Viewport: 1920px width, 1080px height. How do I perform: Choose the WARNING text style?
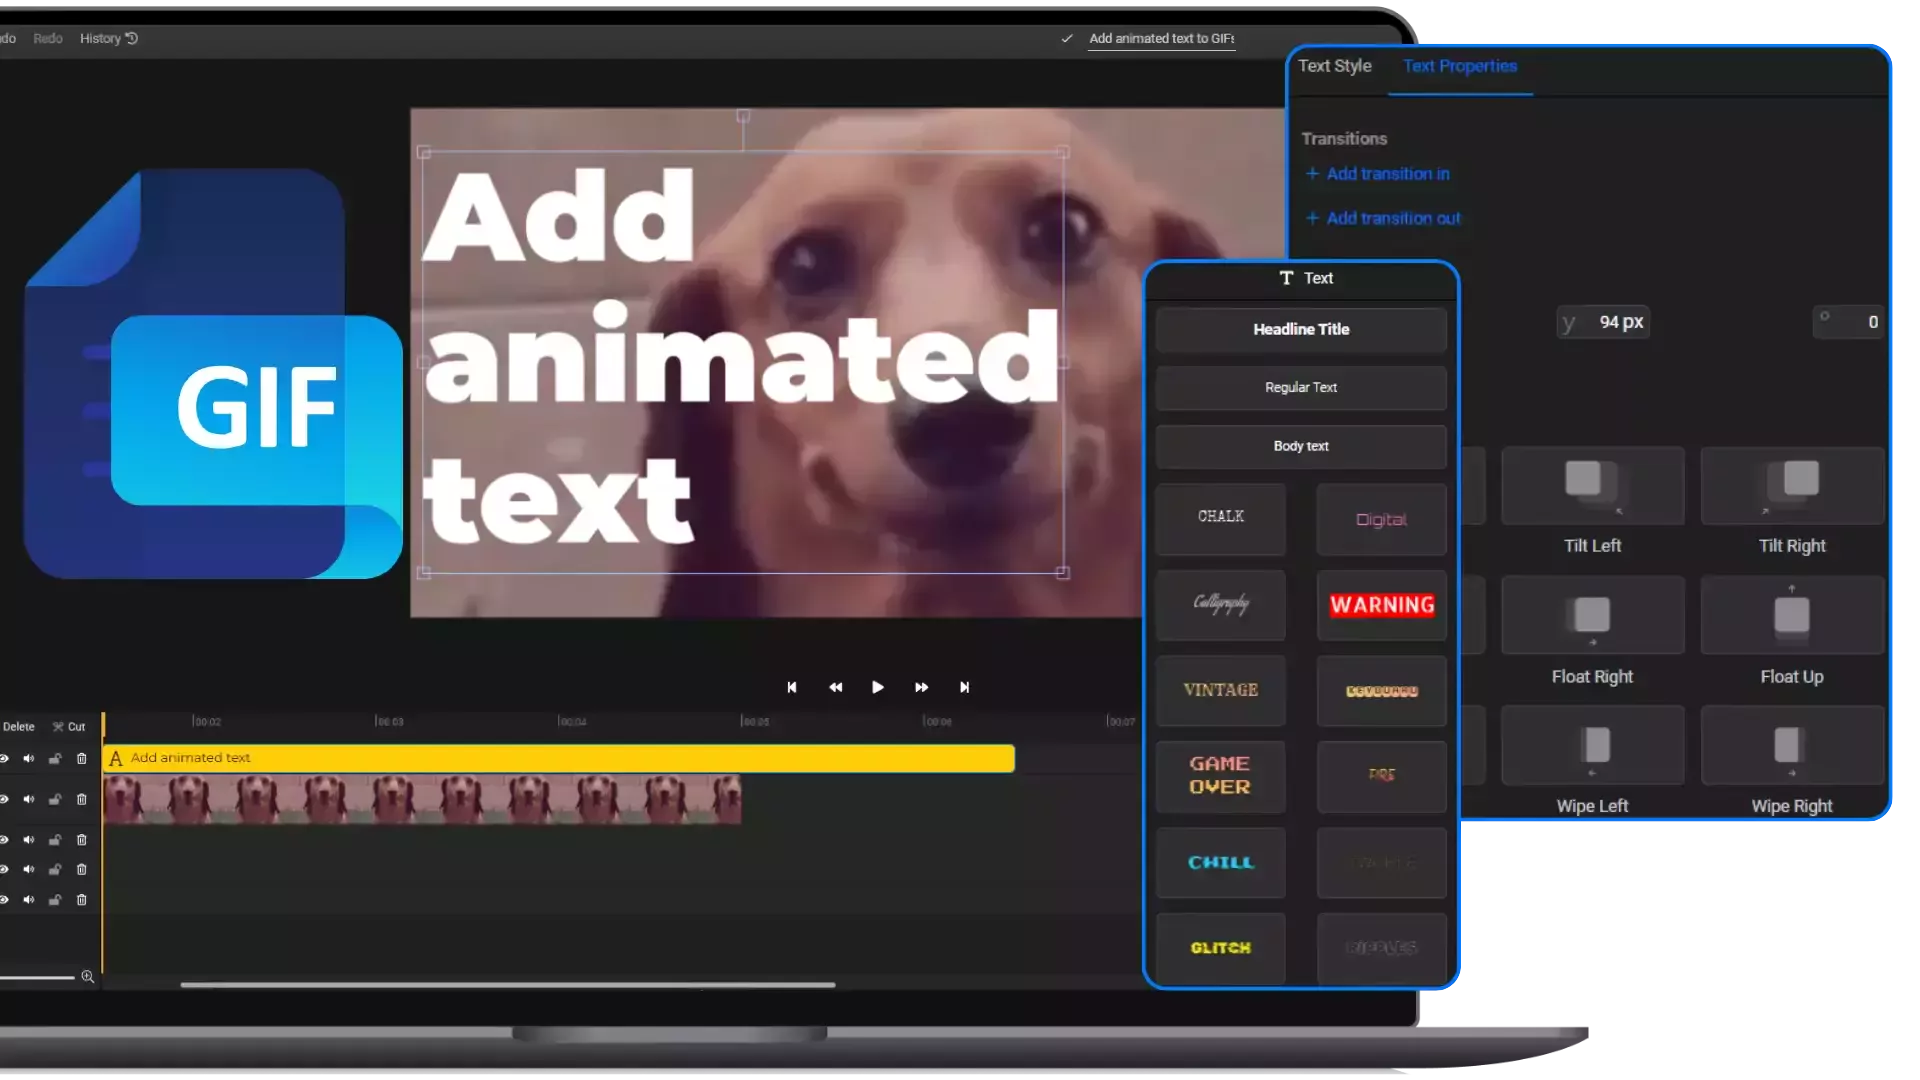[x=1381, y=605]
